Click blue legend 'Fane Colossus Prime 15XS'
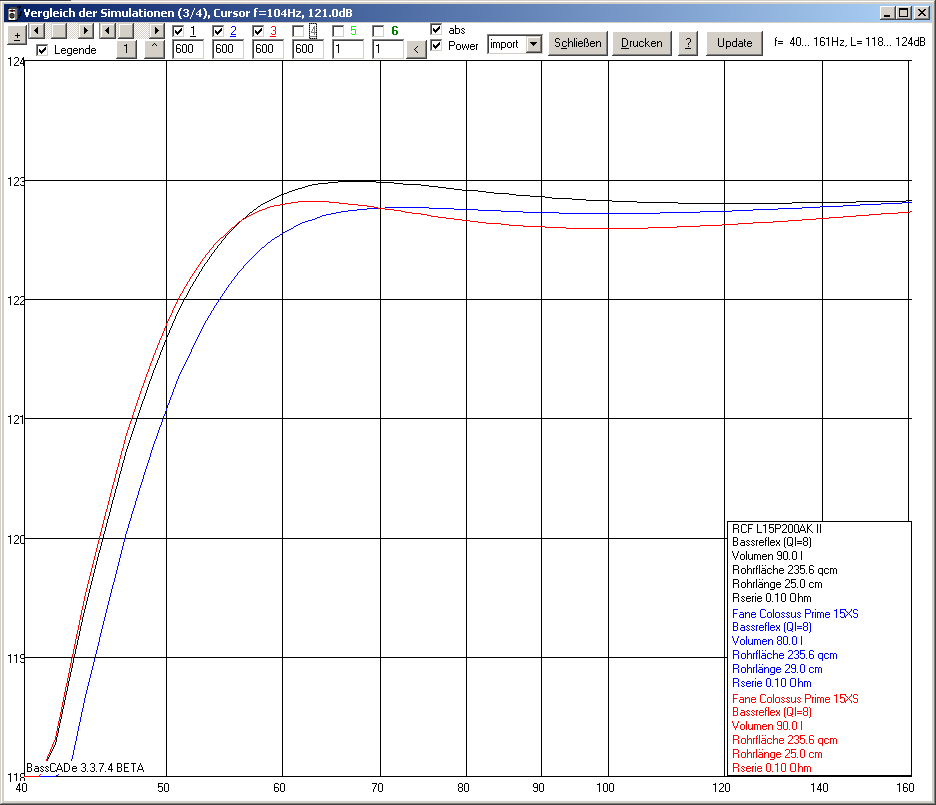 point(795,614)
